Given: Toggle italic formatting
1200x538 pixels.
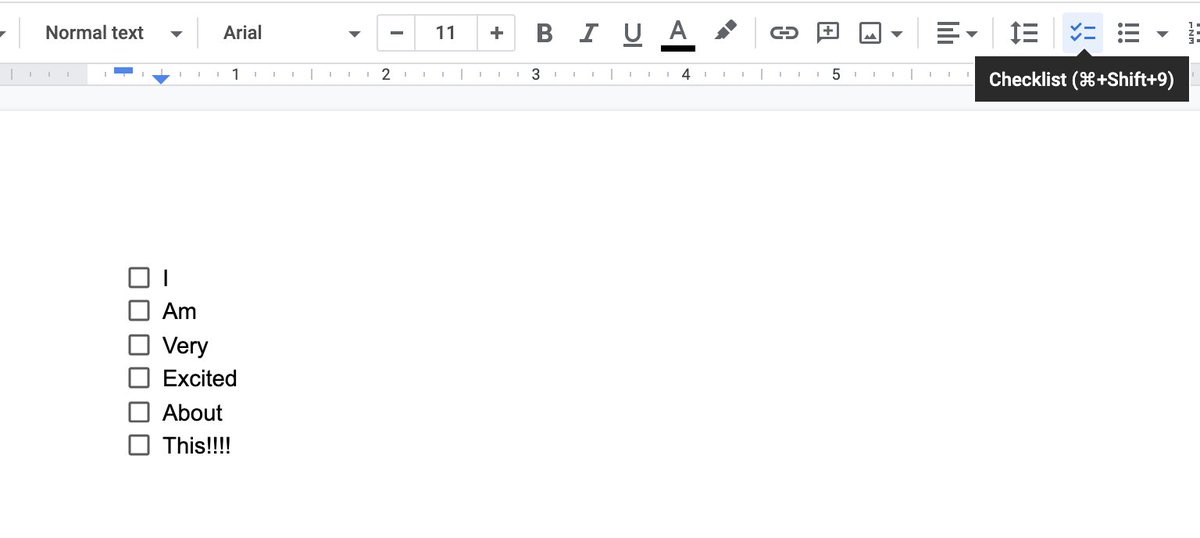Looking at the screenshot, I should [x=588, y=33].
